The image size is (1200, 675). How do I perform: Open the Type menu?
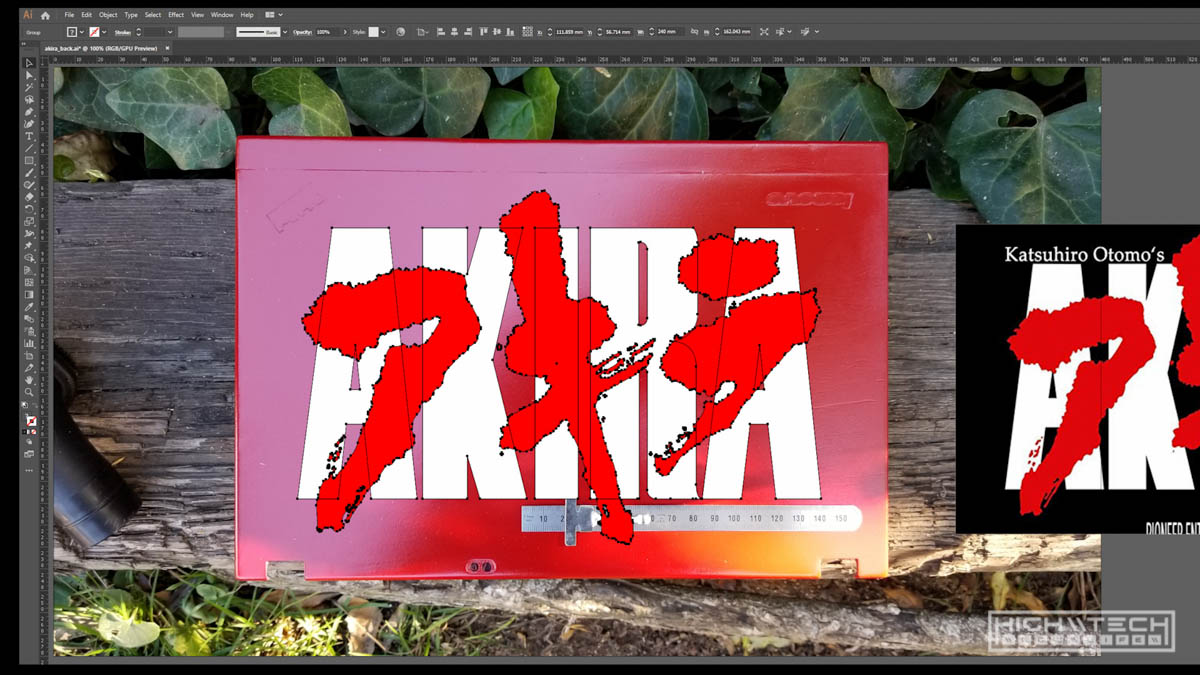[x=131, y=15]
